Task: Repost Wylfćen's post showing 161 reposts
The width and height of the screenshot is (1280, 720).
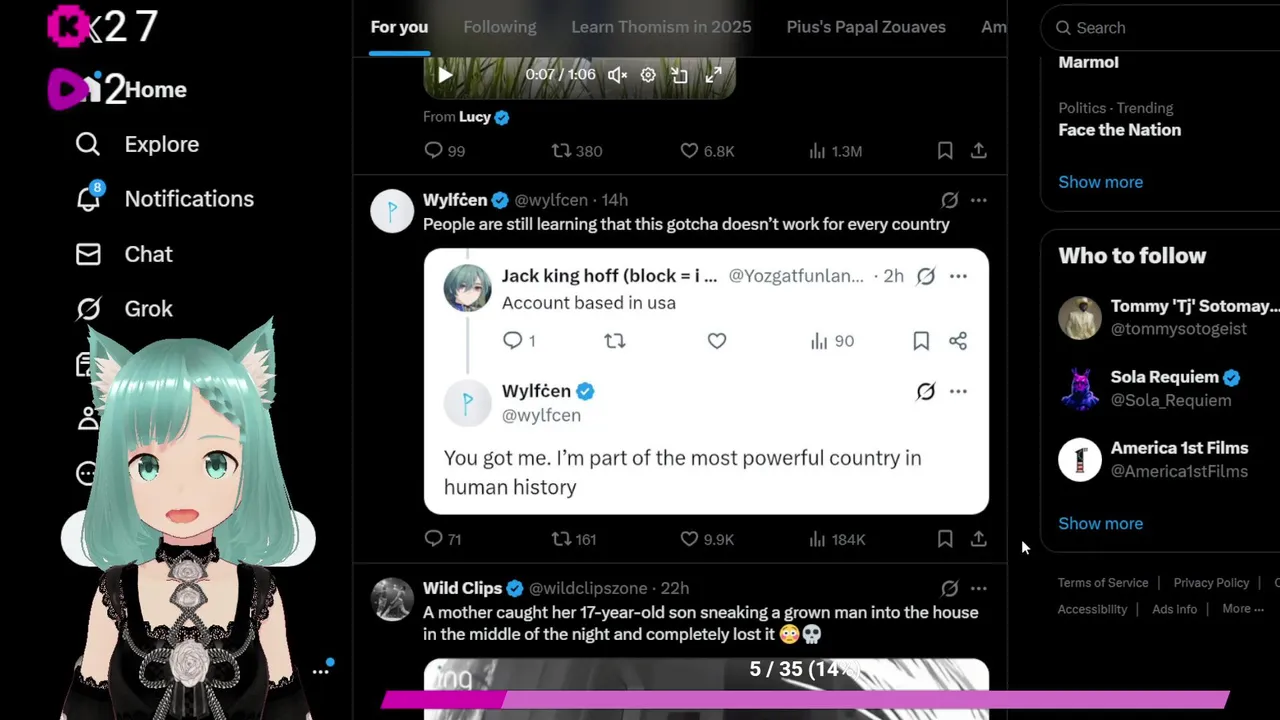Action: point(562,539)
